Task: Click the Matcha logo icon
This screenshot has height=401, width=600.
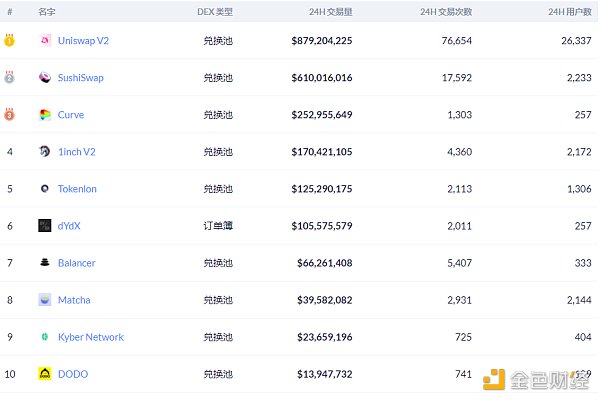Action: [x=45, y=300]
